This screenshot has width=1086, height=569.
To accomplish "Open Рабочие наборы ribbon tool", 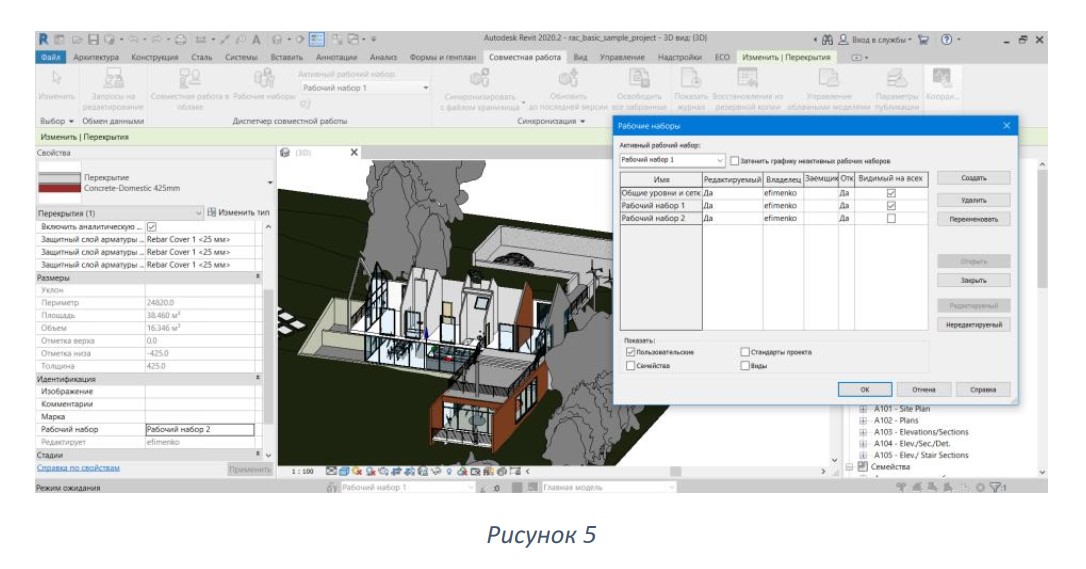I will 264,78.
